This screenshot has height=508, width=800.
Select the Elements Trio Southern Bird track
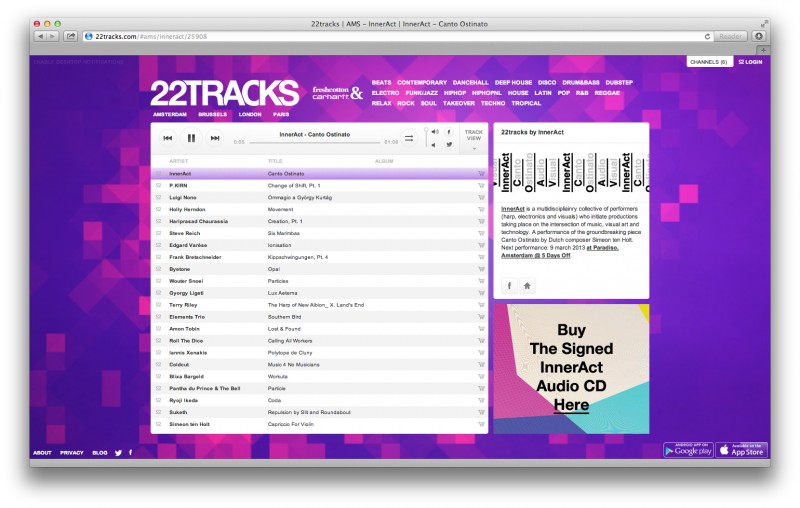pos(319,317)
